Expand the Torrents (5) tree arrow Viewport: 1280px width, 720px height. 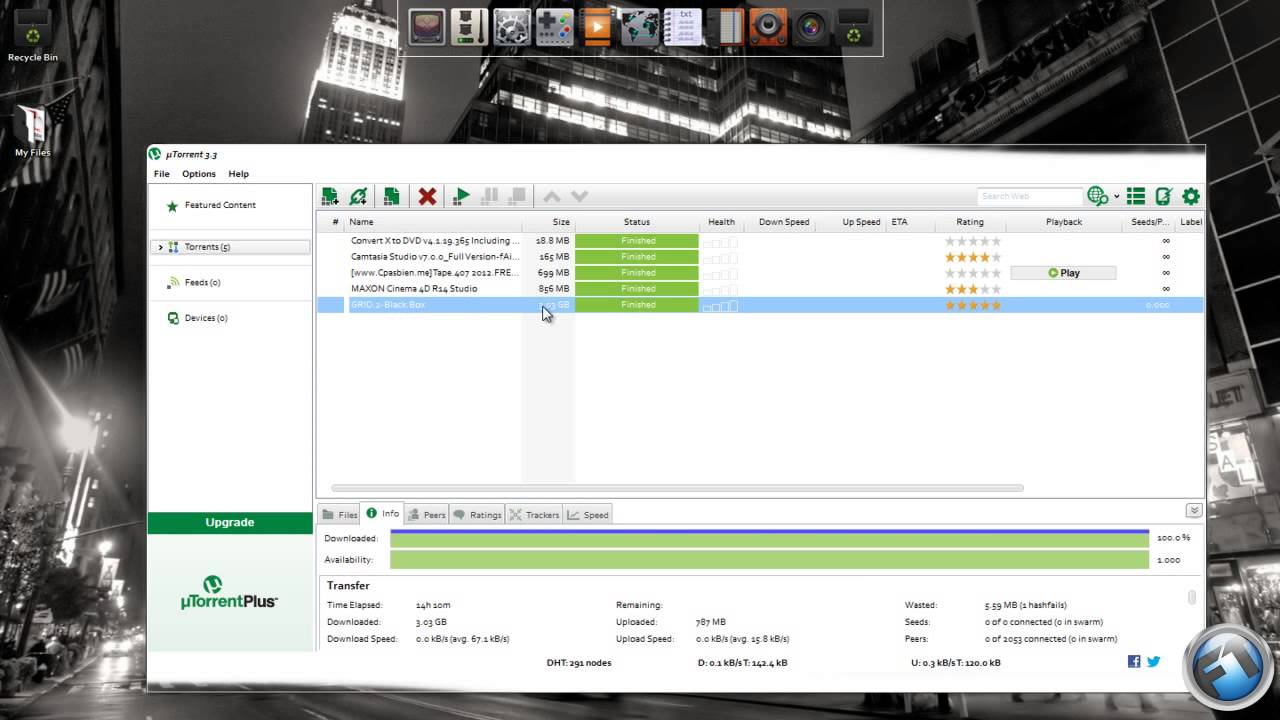160,247
